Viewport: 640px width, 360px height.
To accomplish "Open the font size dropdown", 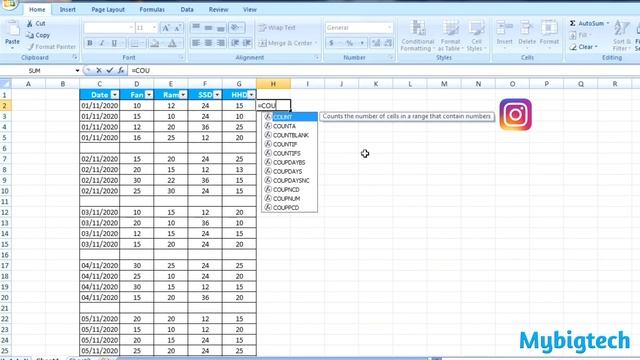I will point(154,28).
